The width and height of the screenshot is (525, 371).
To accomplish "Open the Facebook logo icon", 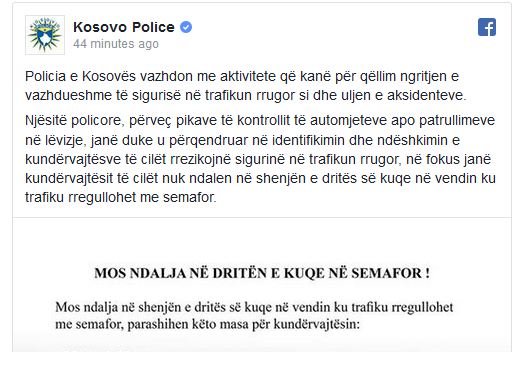I will pos(487,27).
